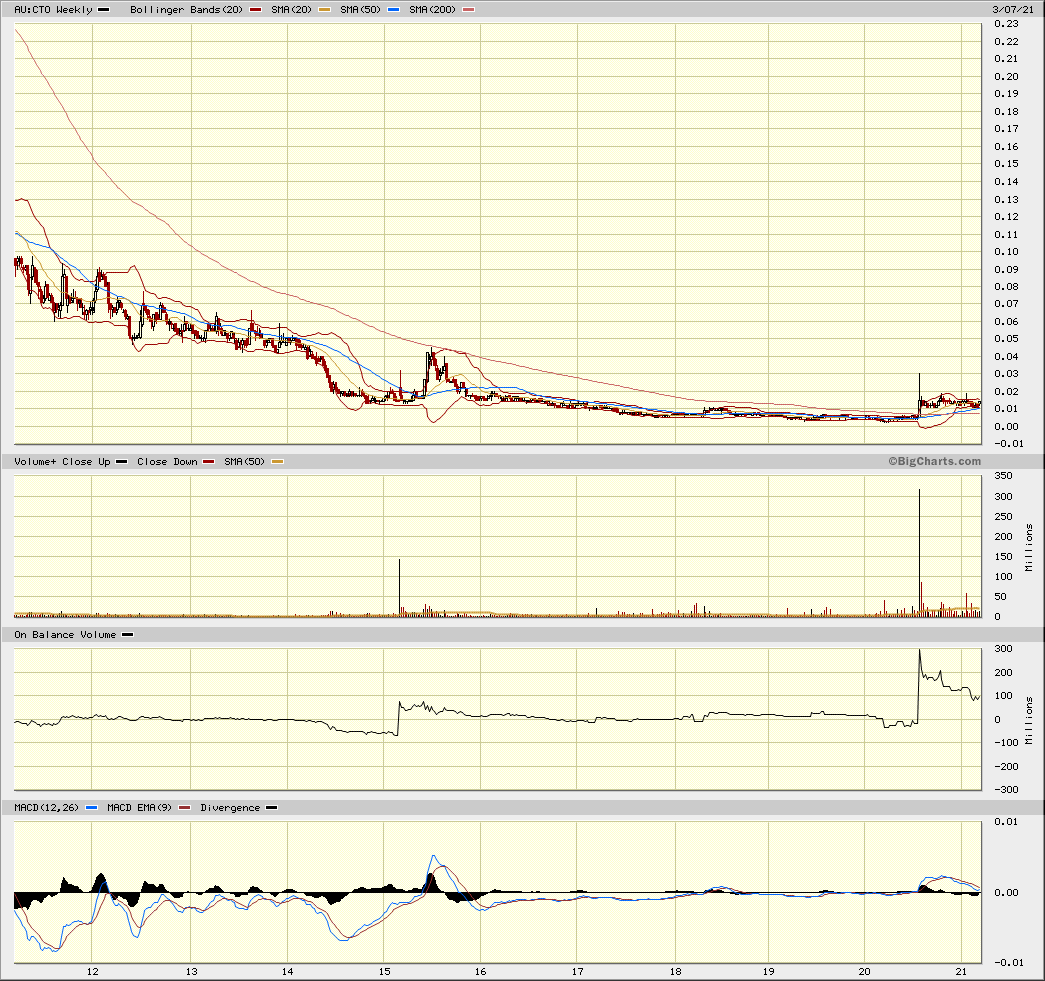
Task: Click the black On Balance Volume swatch
Action: click(127, 635)
